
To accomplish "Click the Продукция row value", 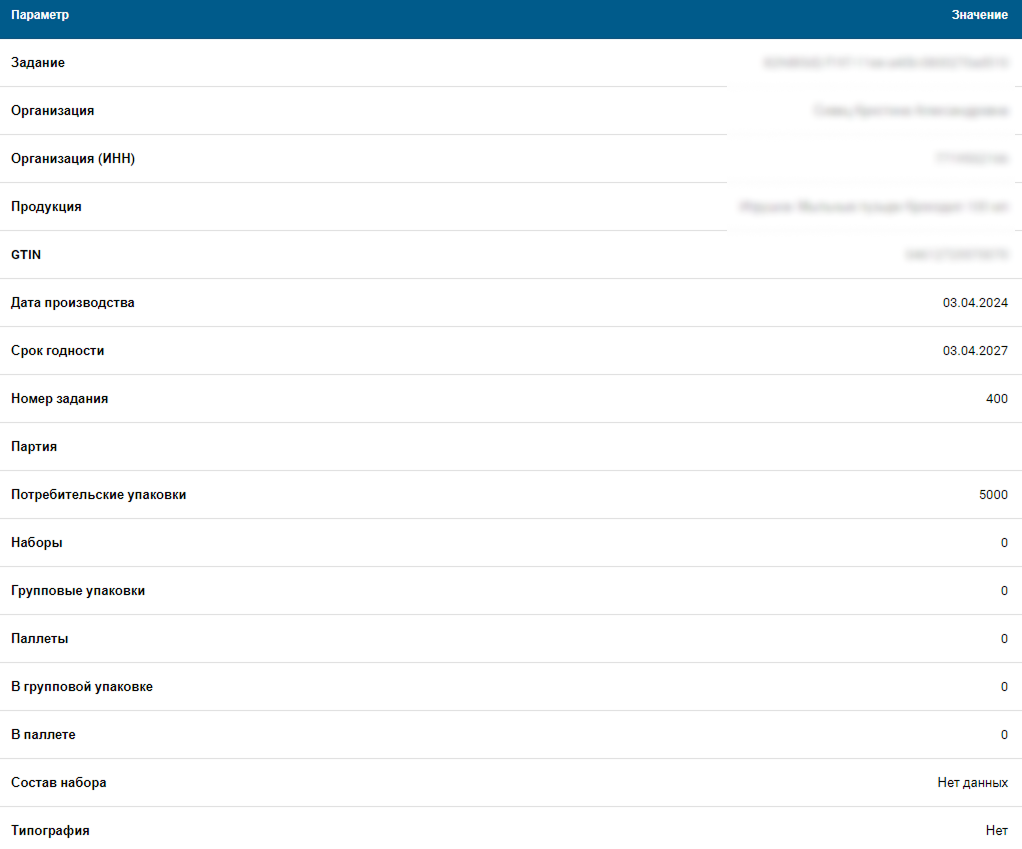I will point(920,207).
